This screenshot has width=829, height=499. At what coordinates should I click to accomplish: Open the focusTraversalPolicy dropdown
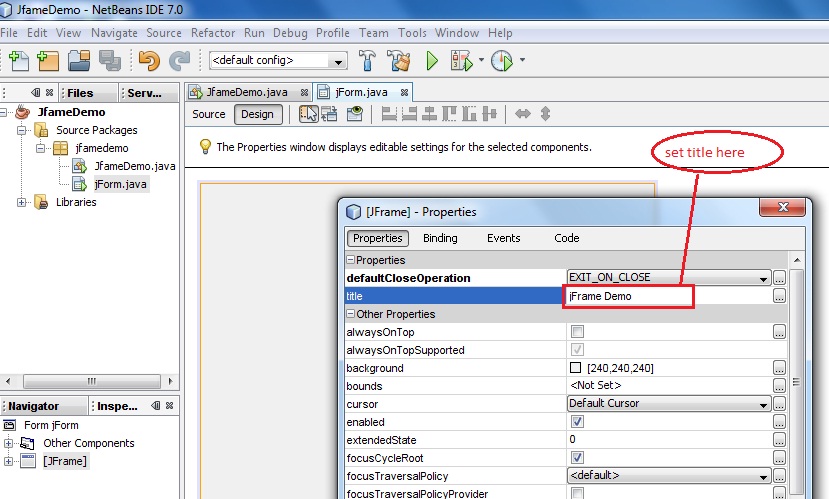point(763,476)
